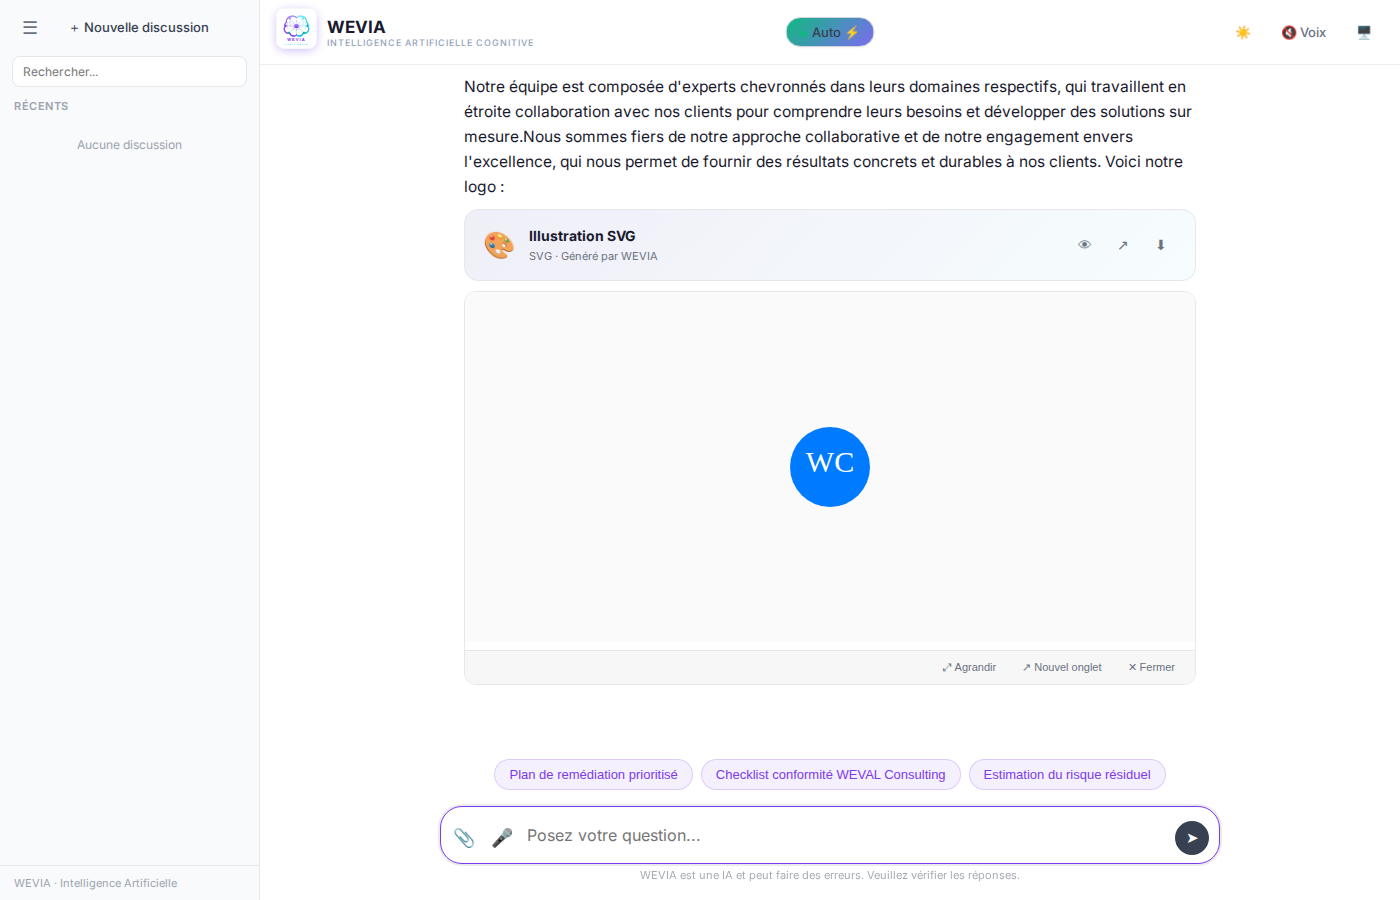Expand the preview with Agrandir
This screenshot has height=900, width=1400.
pyautogui.click(x=969, y=667)
